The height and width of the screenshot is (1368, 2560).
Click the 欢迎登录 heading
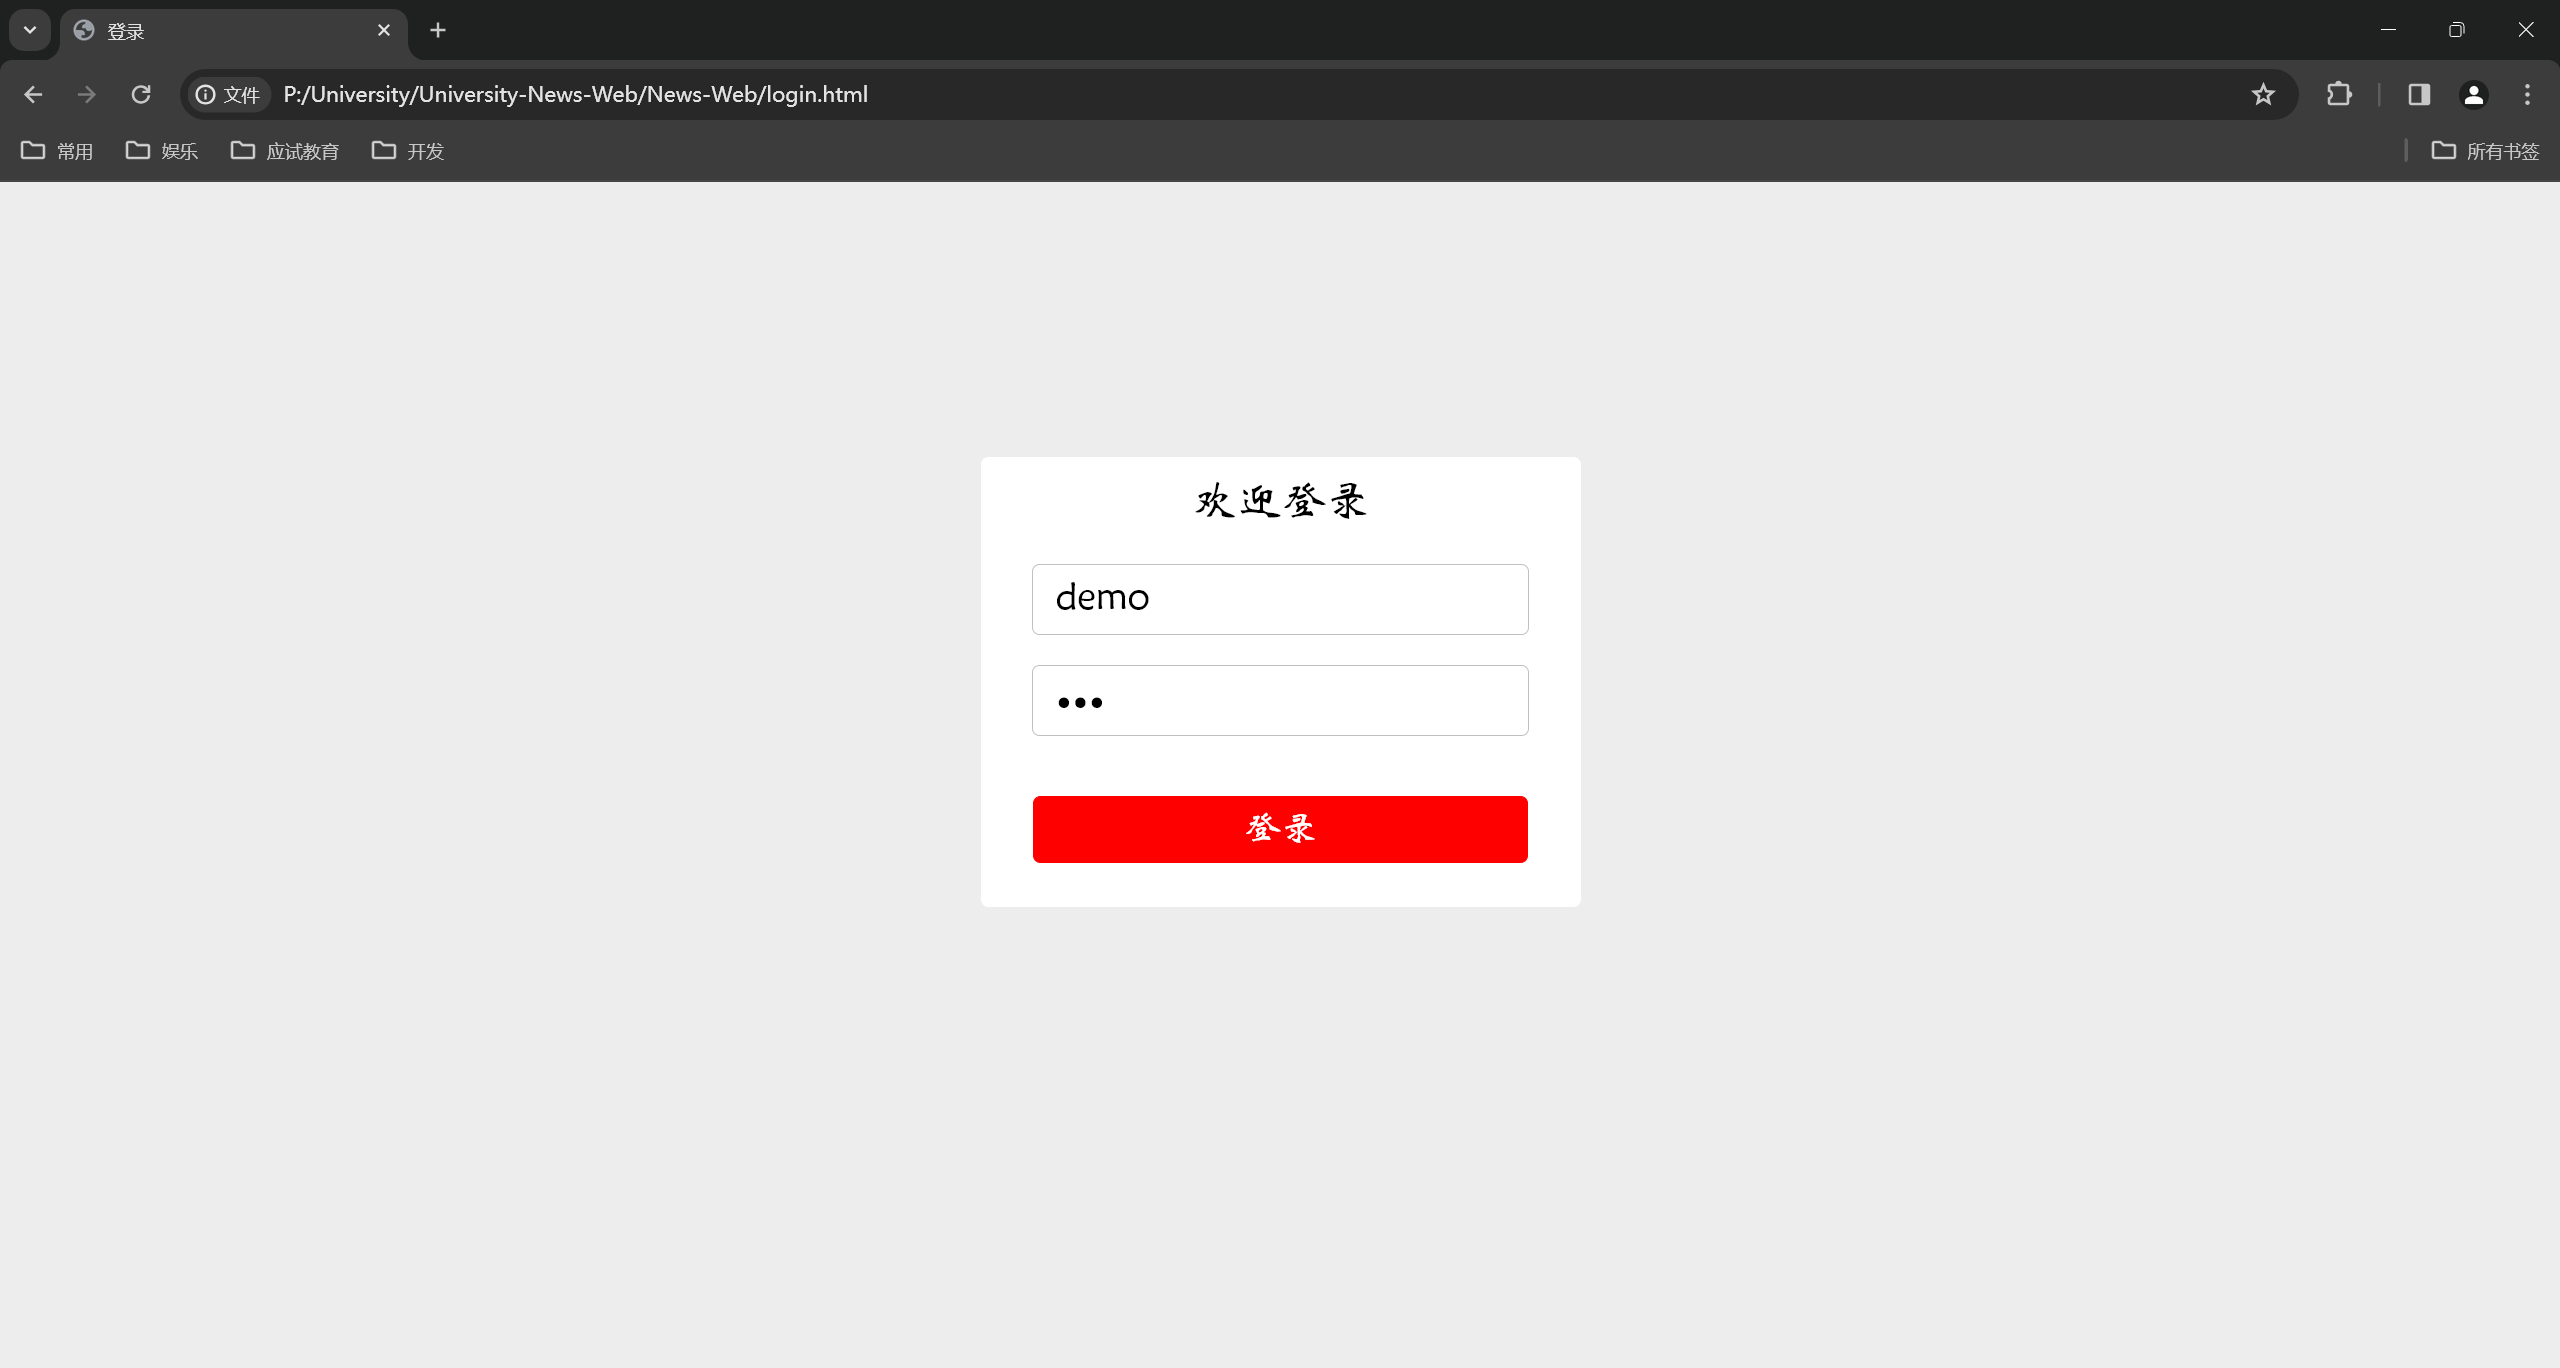coord(1280,501)
